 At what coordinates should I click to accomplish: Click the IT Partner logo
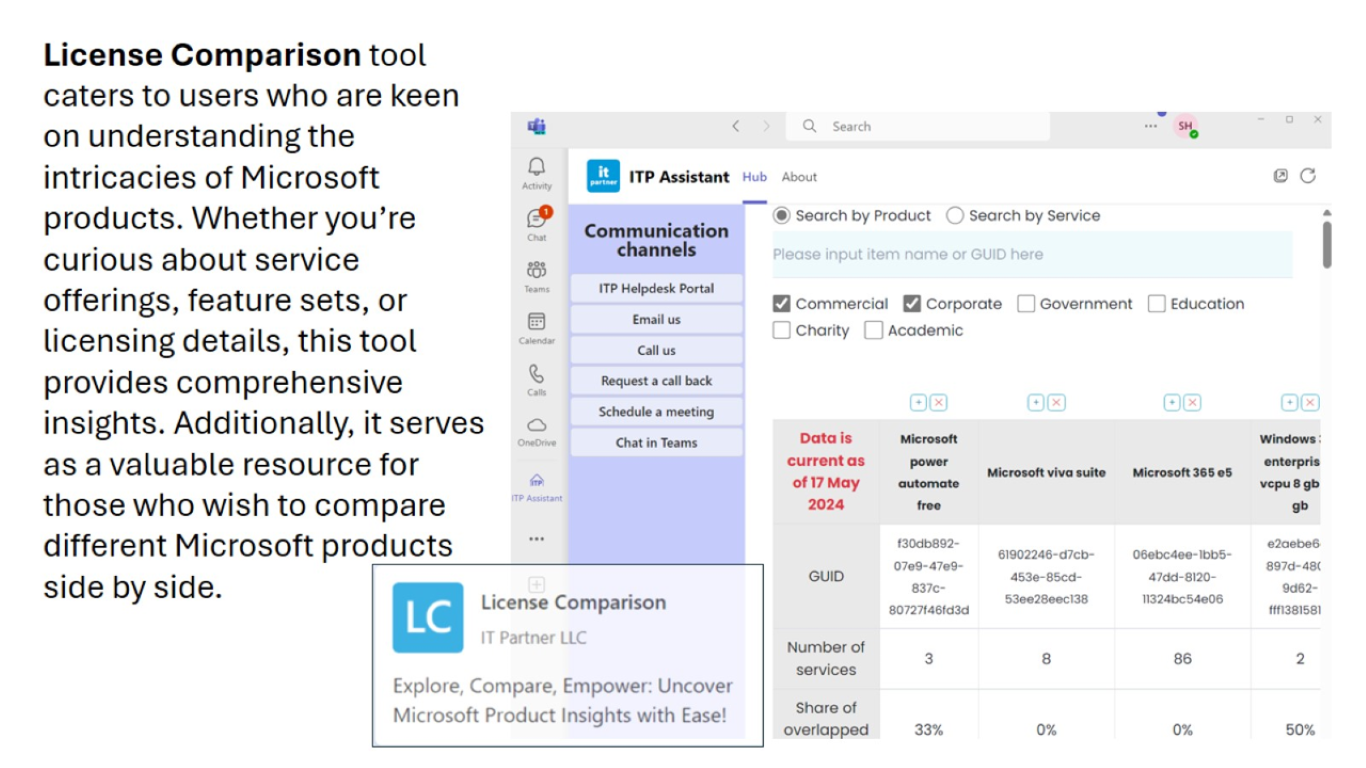click(603, 176)
